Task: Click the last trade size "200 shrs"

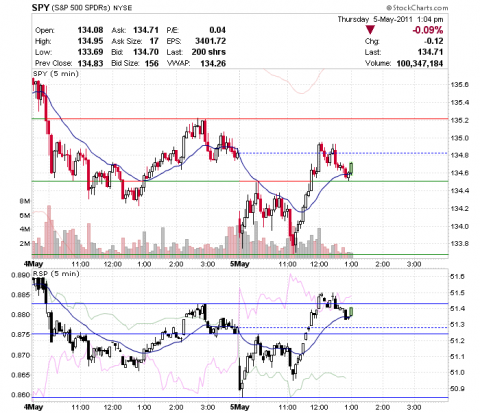Action: [209, 52]
